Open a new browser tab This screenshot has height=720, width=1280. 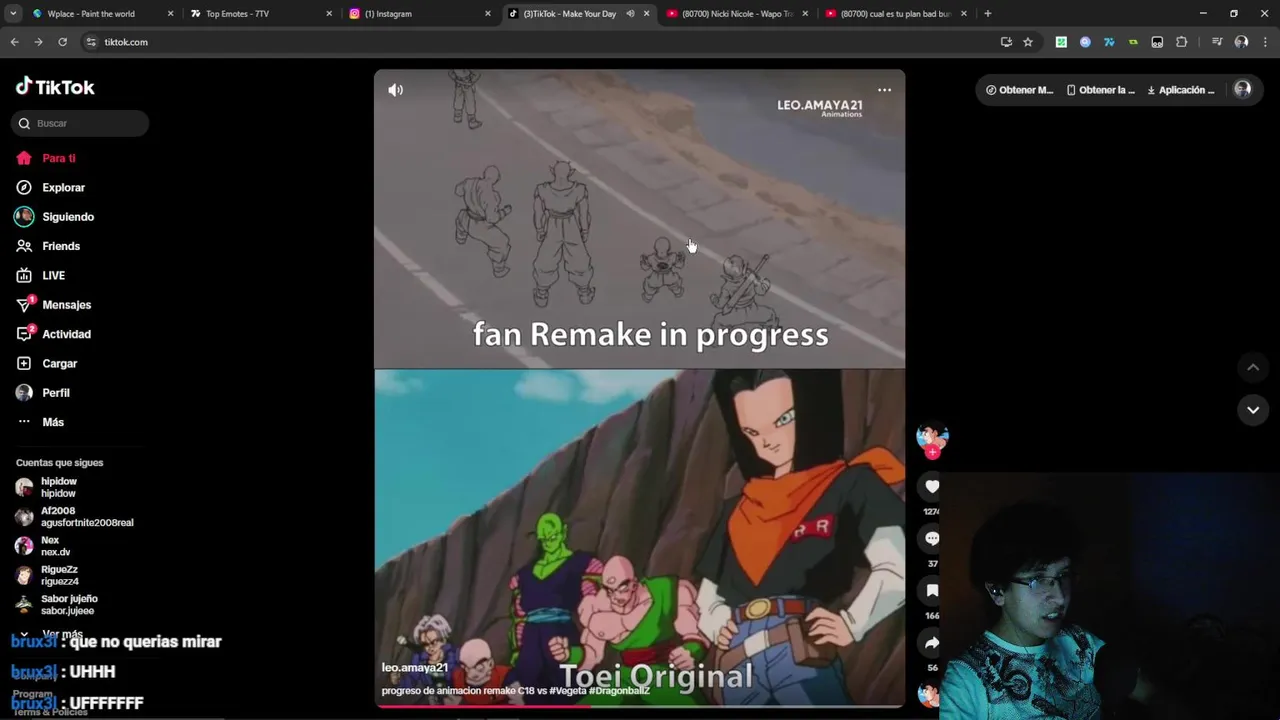point(987,14)
